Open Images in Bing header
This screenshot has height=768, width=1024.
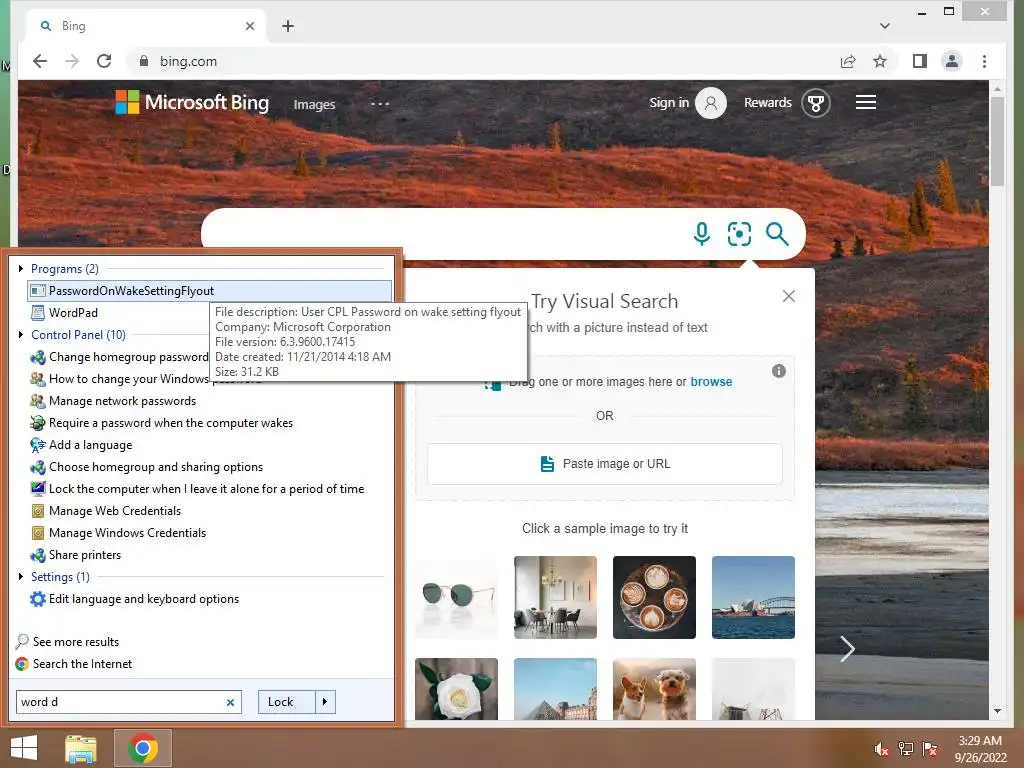[314, 104]
